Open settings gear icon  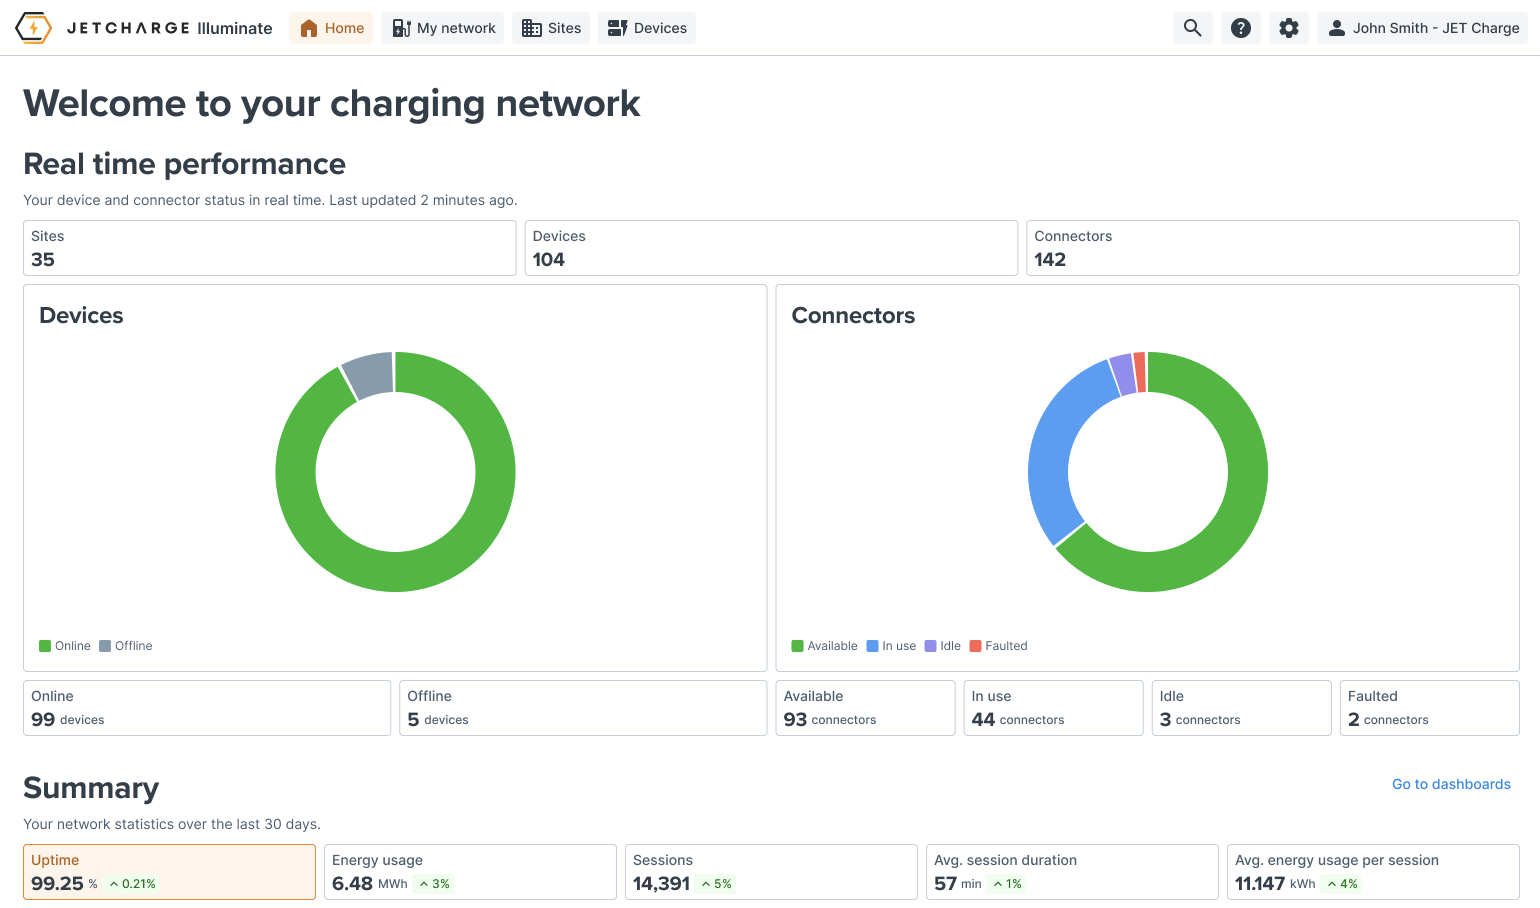pos(1288,28)
